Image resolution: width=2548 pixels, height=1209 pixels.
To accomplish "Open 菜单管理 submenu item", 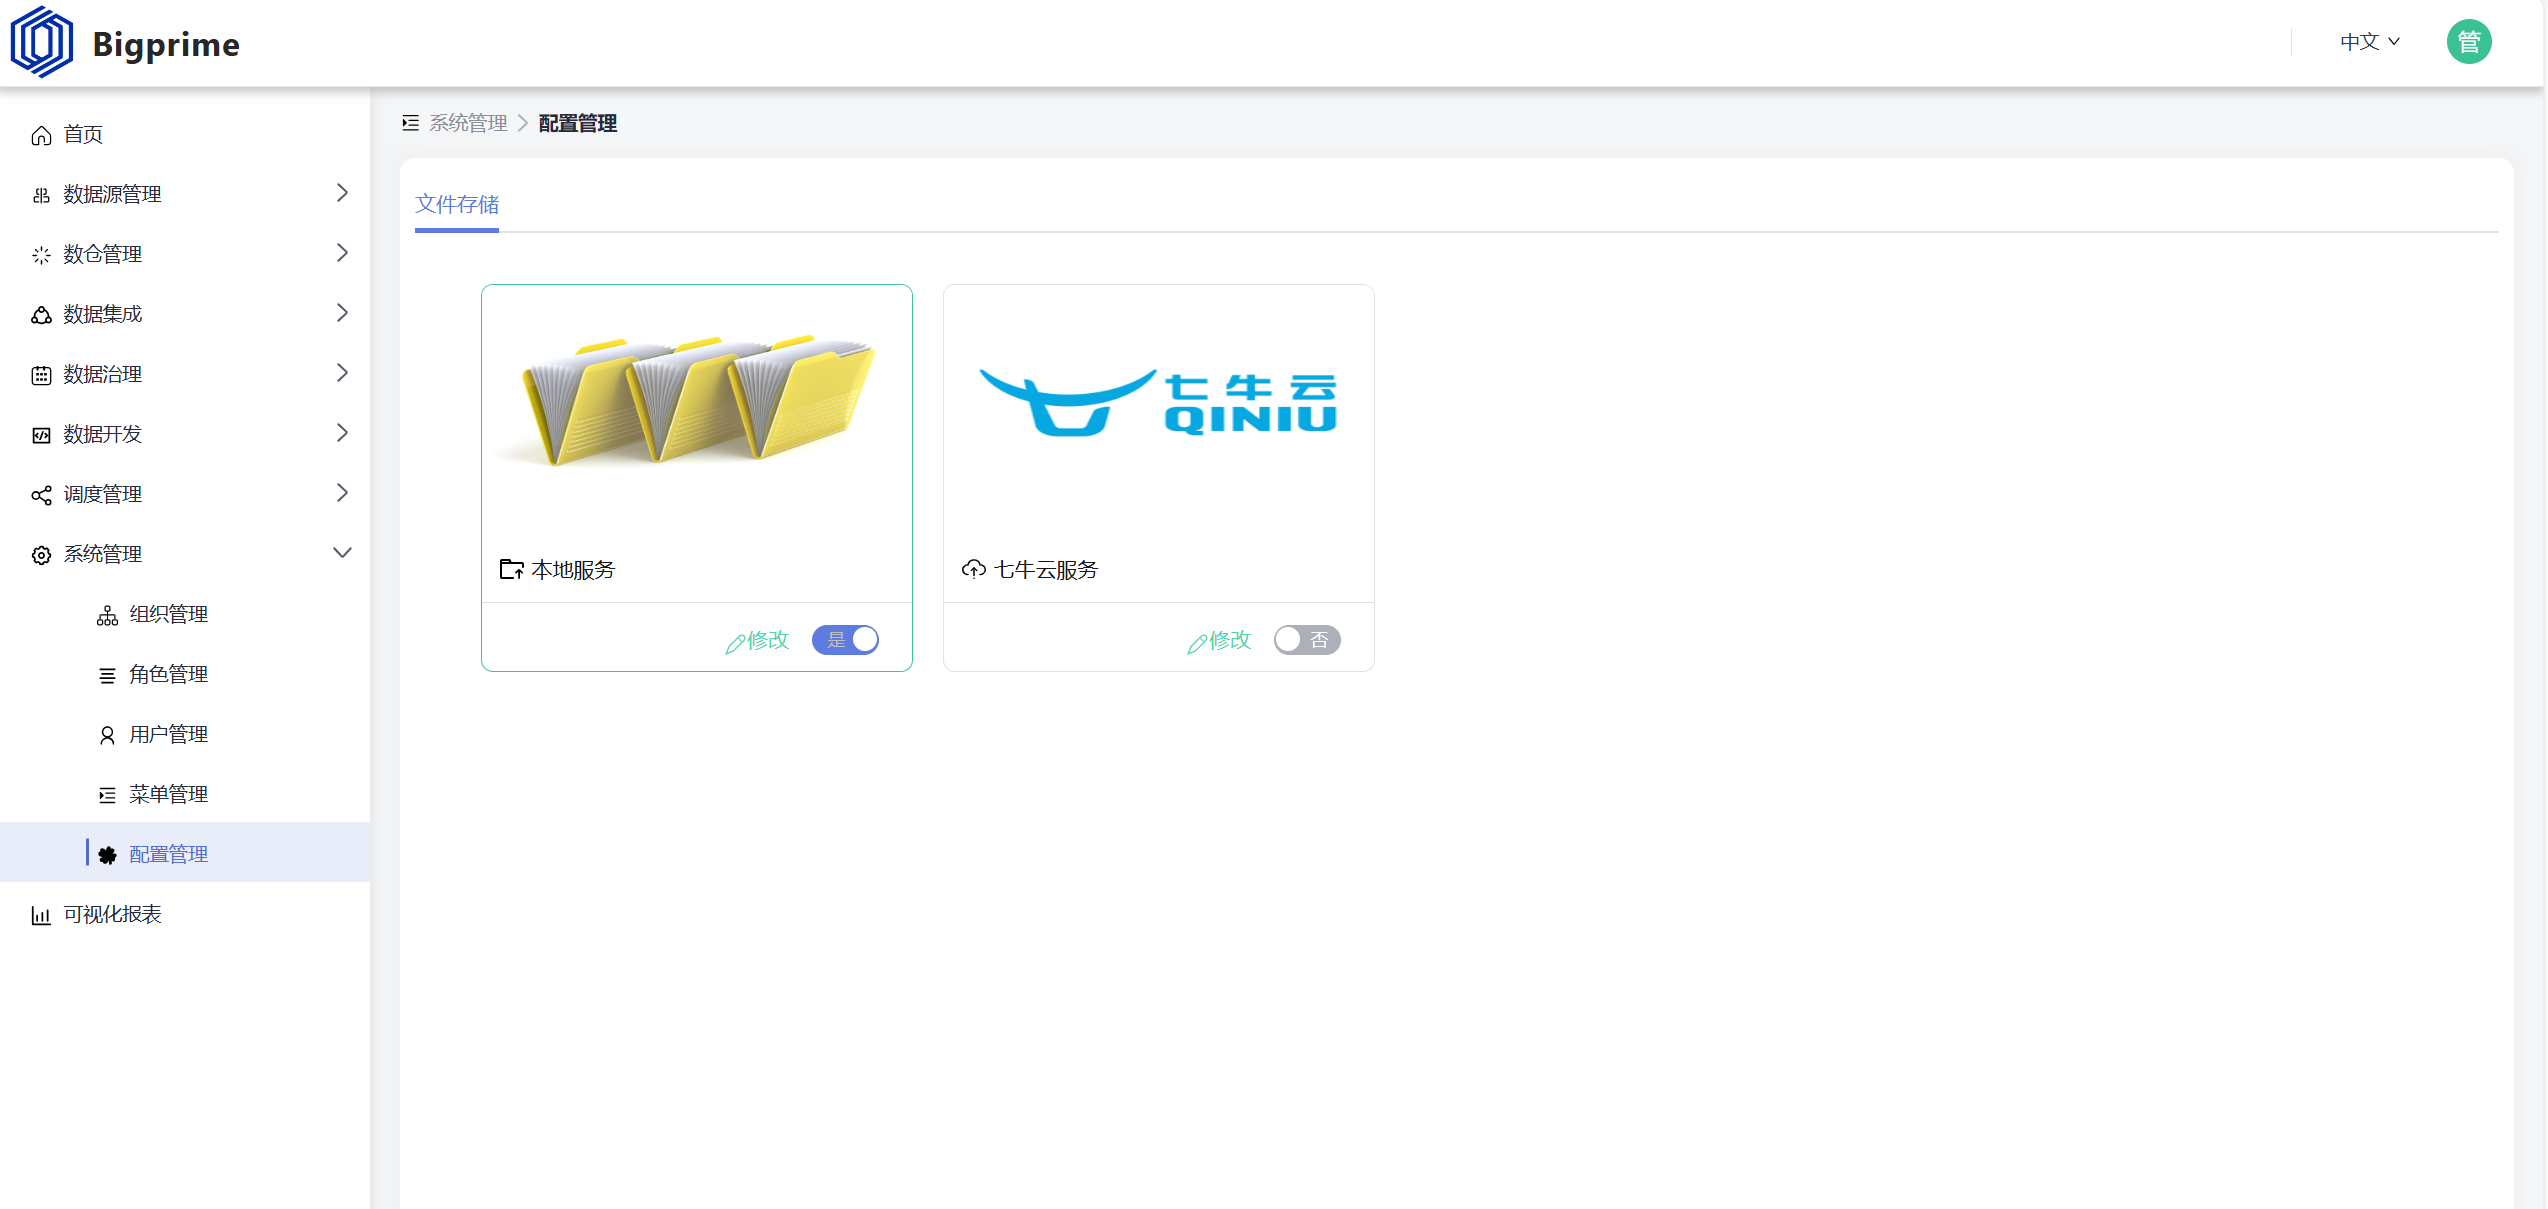I will pyautogui.click(x=185, y=794).
